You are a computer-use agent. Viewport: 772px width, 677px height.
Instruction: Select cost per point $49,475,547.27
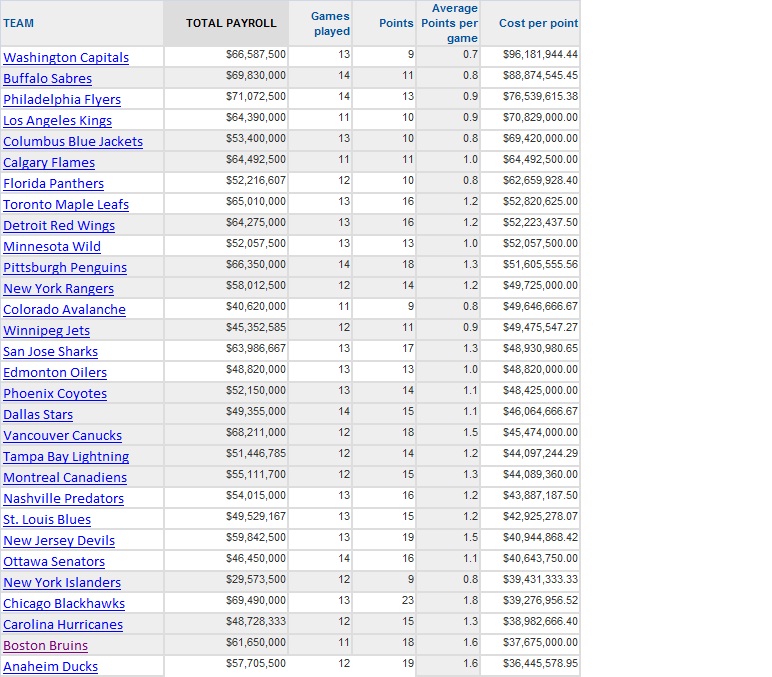(540, 327)
